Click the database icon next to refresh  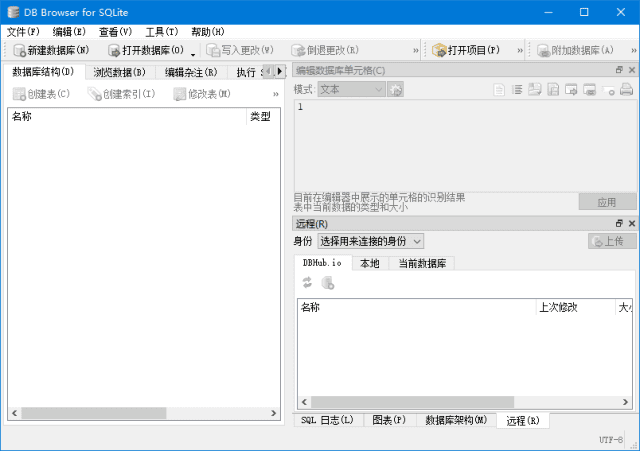coord(328,282)
